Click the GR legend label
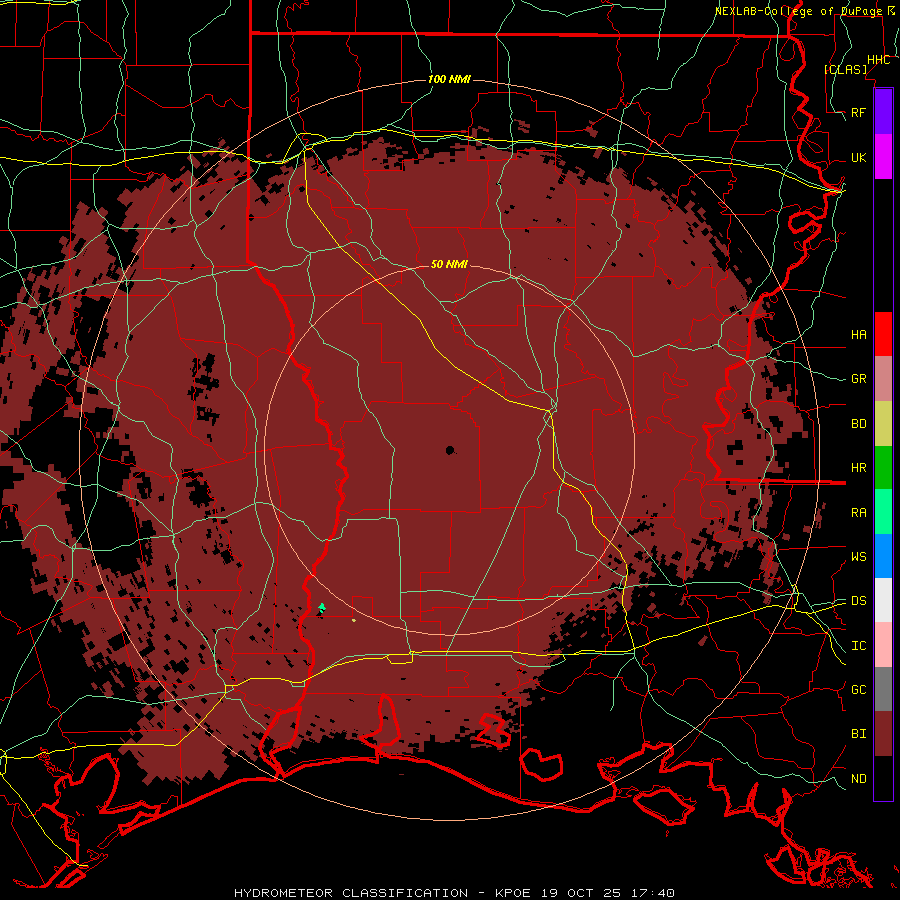 click(859, 379)
